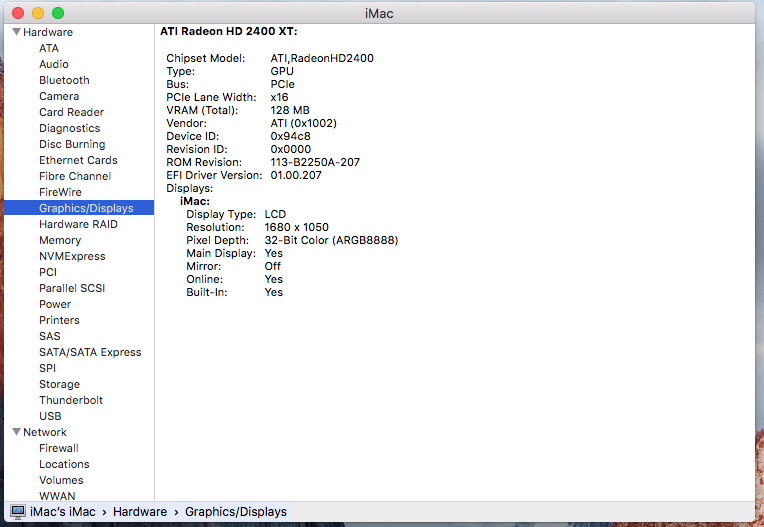Zoom window with the green button
The image size is (764, 527).
(x=58, y=13)
